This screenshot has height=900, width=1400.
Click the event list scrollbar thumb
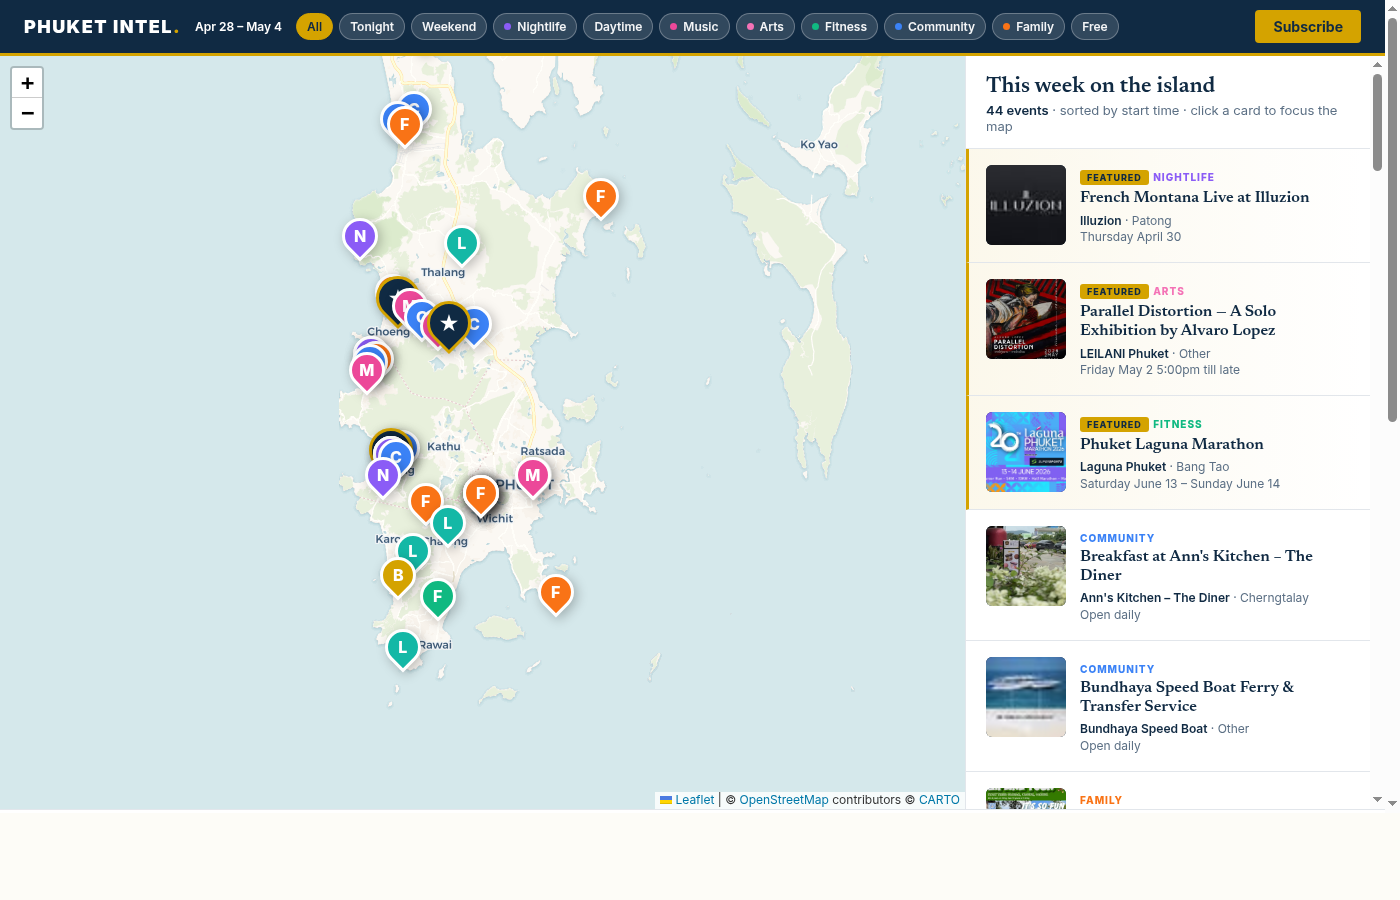click(x=1377, y=122)
